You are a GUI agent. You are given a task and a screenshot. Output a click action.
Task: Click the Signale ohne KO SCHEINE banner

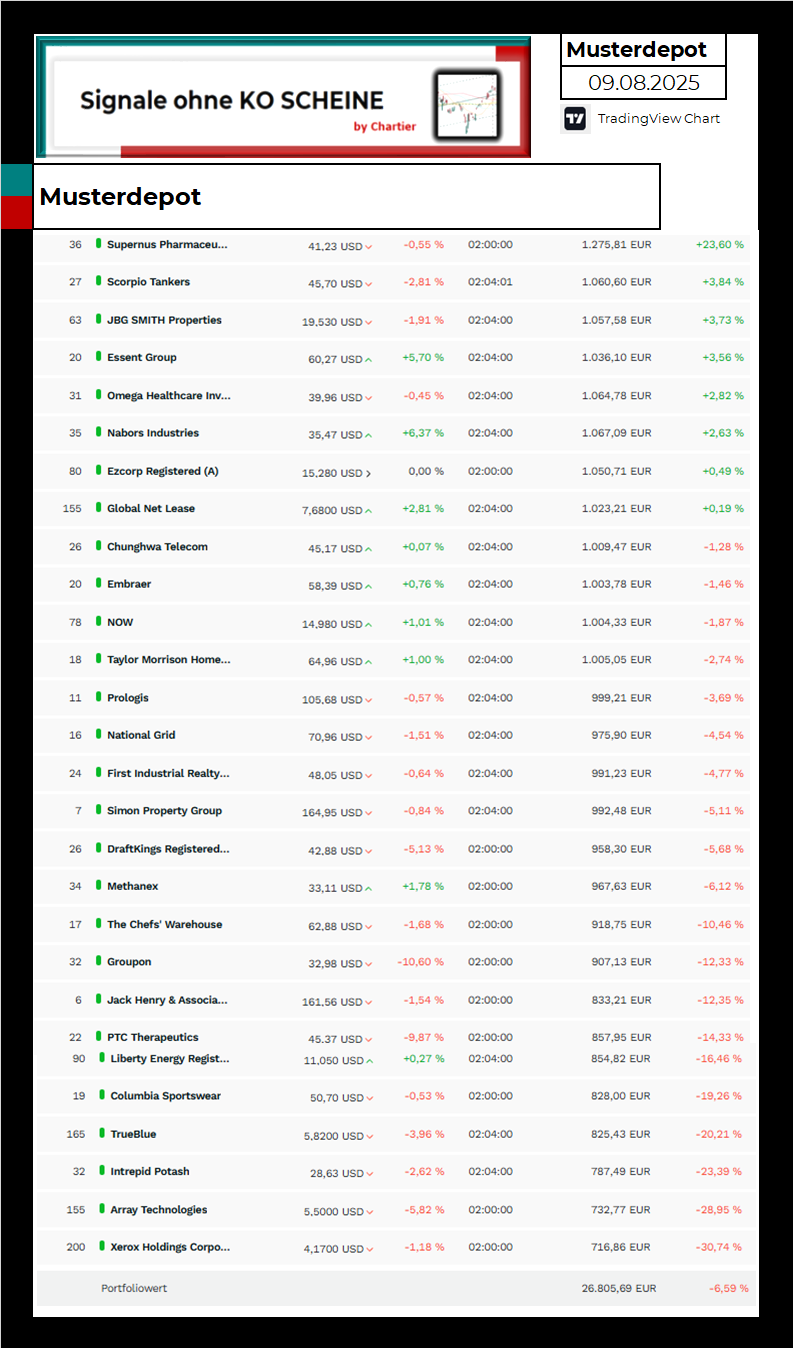[x=283, y=99]
